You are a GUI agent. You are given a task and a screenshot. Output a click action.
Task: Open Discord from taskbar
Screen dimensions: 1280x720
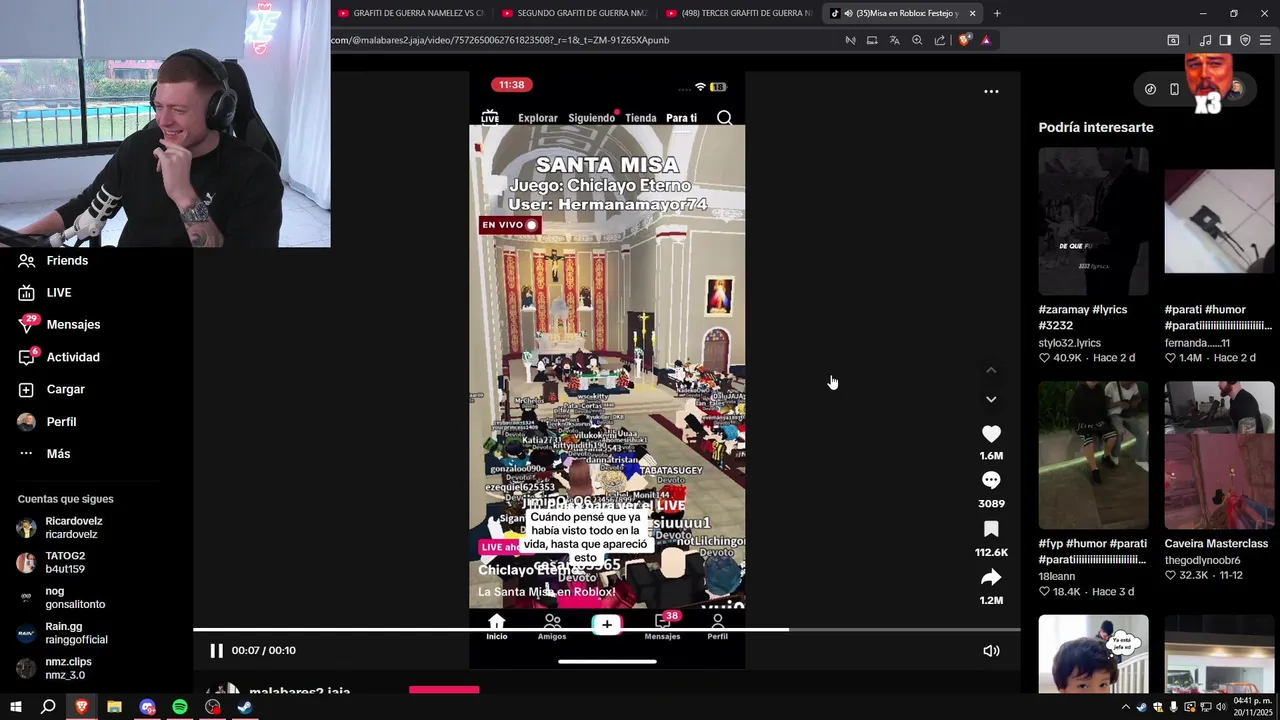click(147, 707)
